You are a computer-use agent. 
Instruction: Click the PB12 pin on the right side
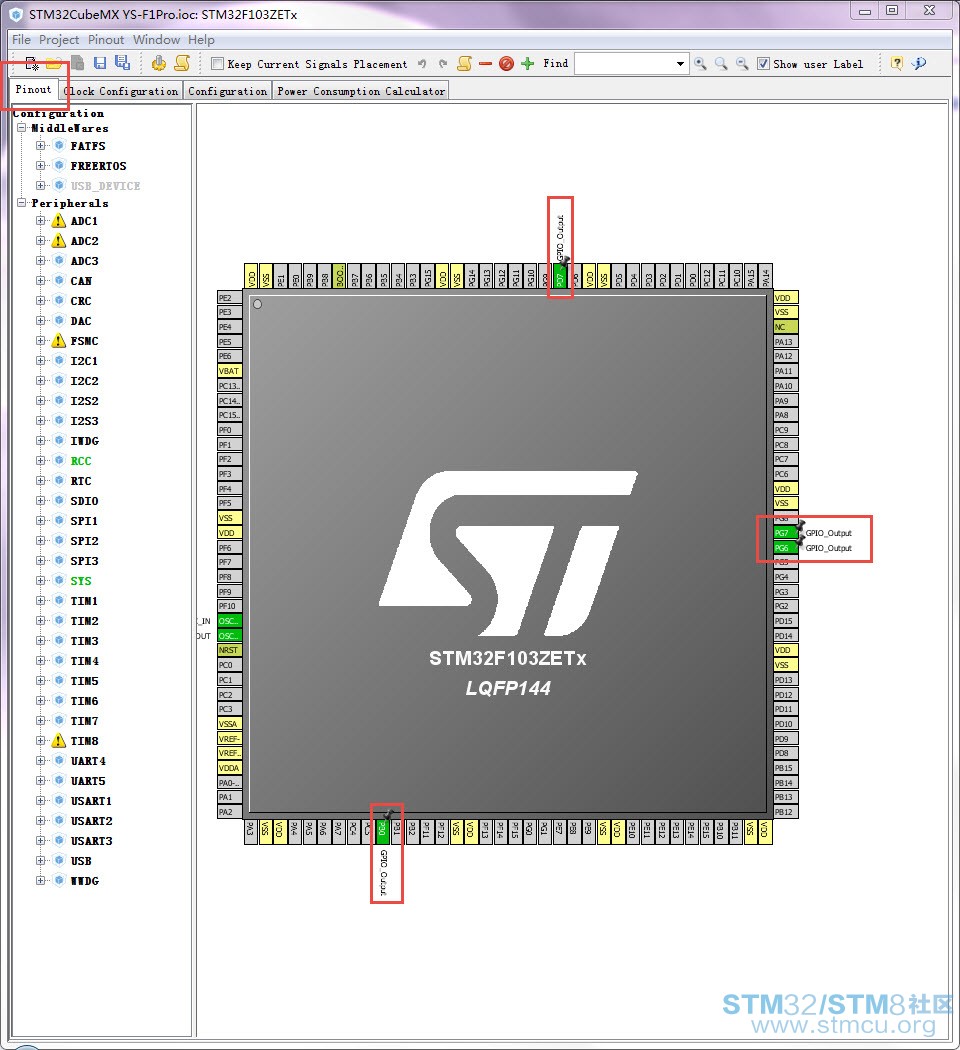[785, 812]
